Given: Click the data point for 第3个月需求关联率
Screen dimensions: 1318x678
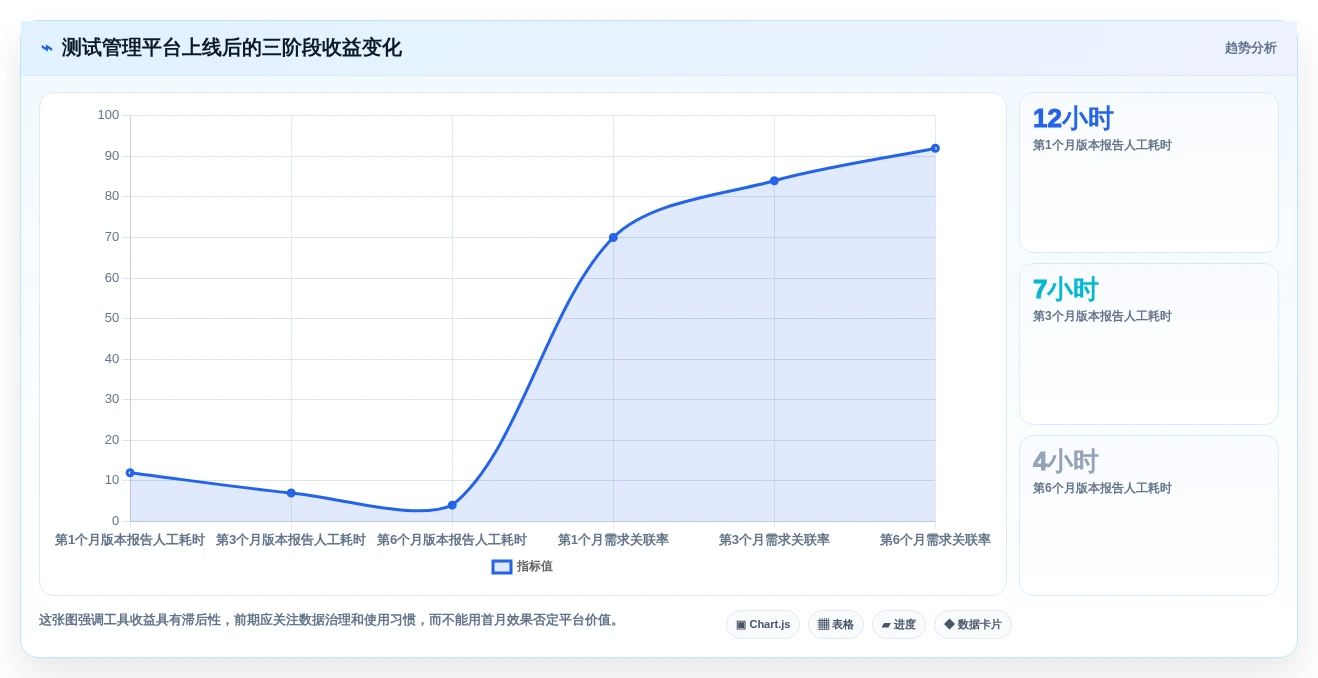Looking at the screenshot, I should click(x=774, y=181).
